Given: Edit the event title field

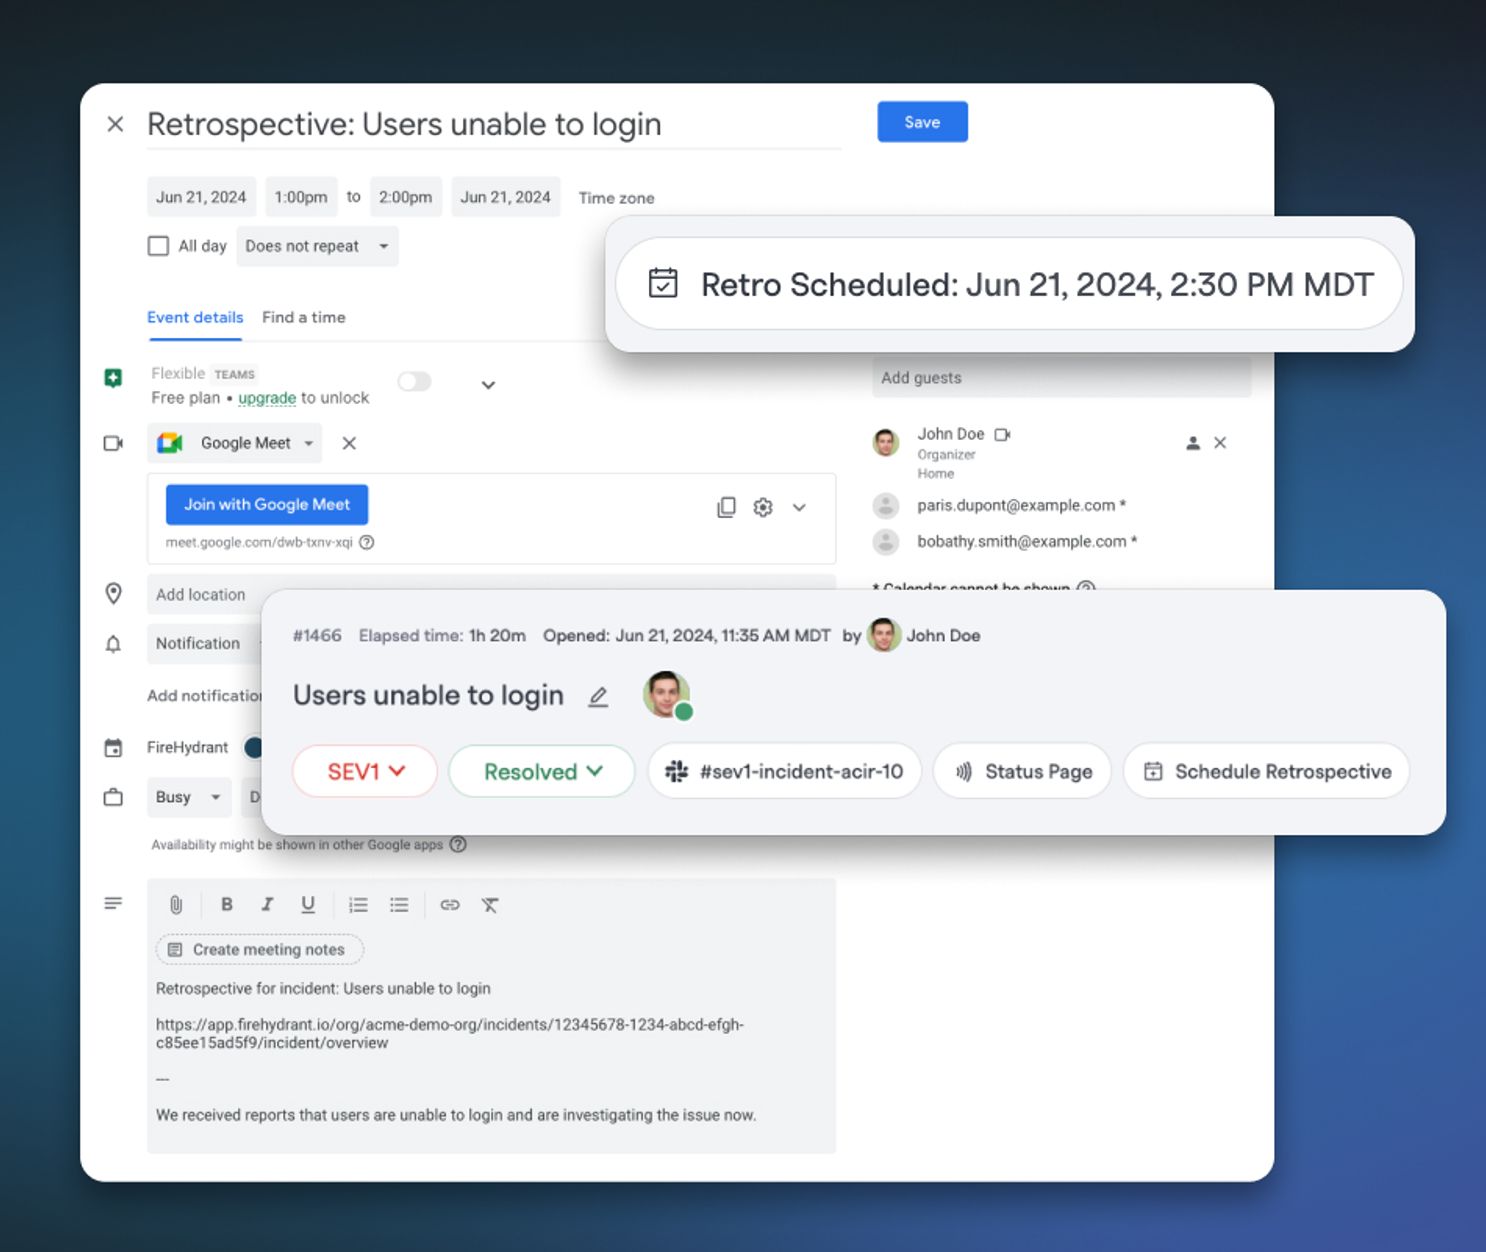Looking at the screenshot, I should tap(494, 125).
